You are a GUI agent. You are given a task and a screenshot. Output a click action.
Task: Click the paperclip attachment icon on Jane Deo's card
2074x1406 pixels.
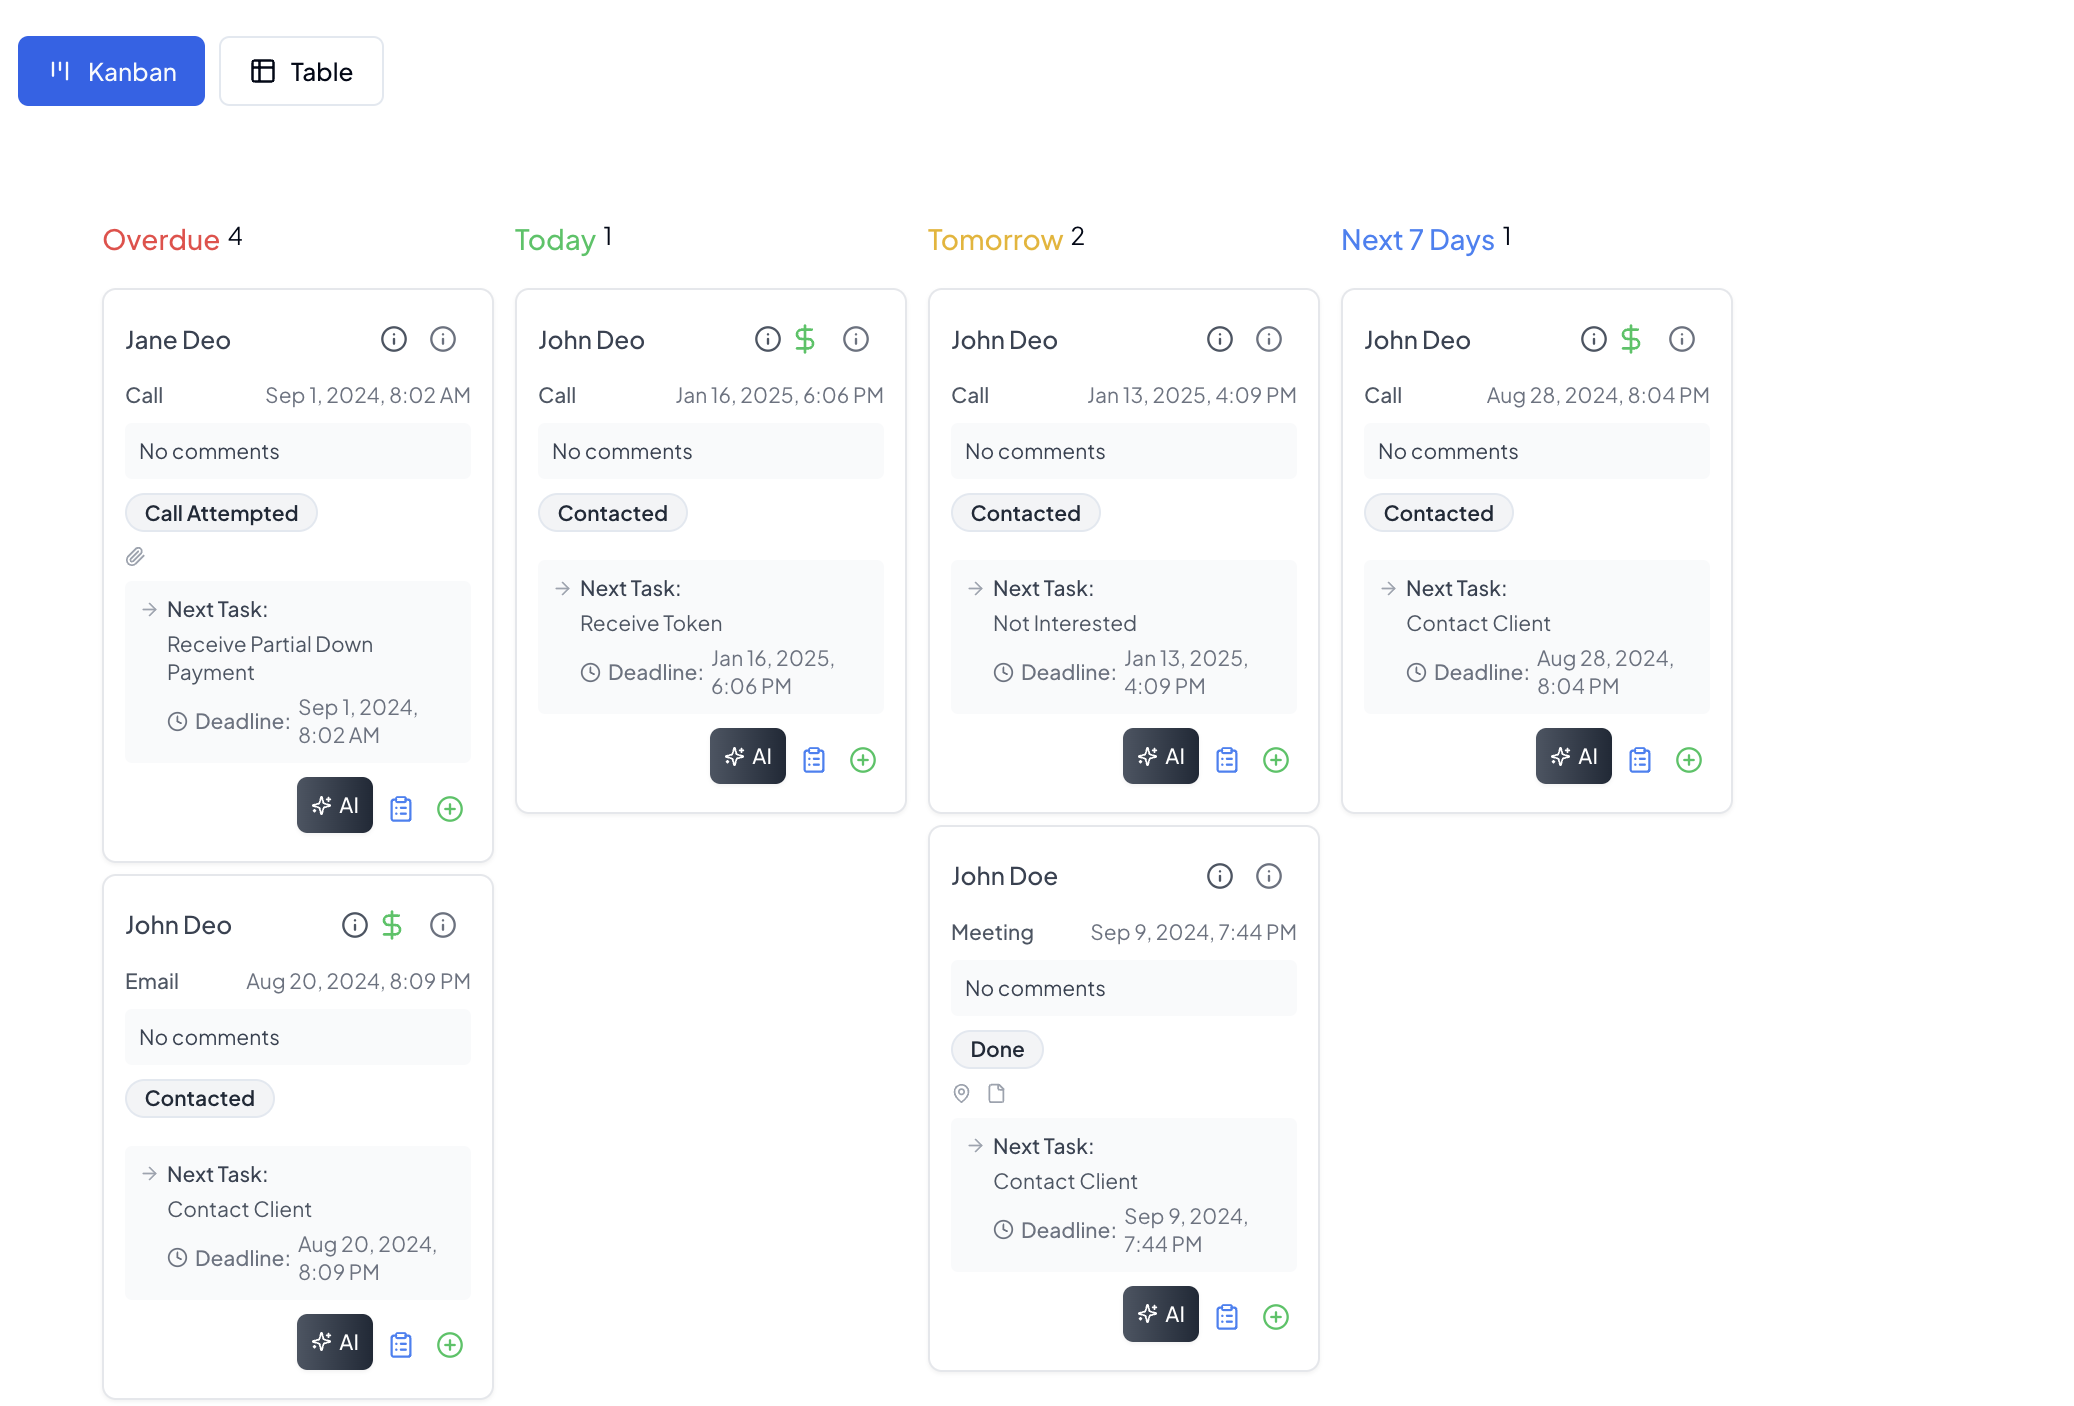[x=135, y=557]
